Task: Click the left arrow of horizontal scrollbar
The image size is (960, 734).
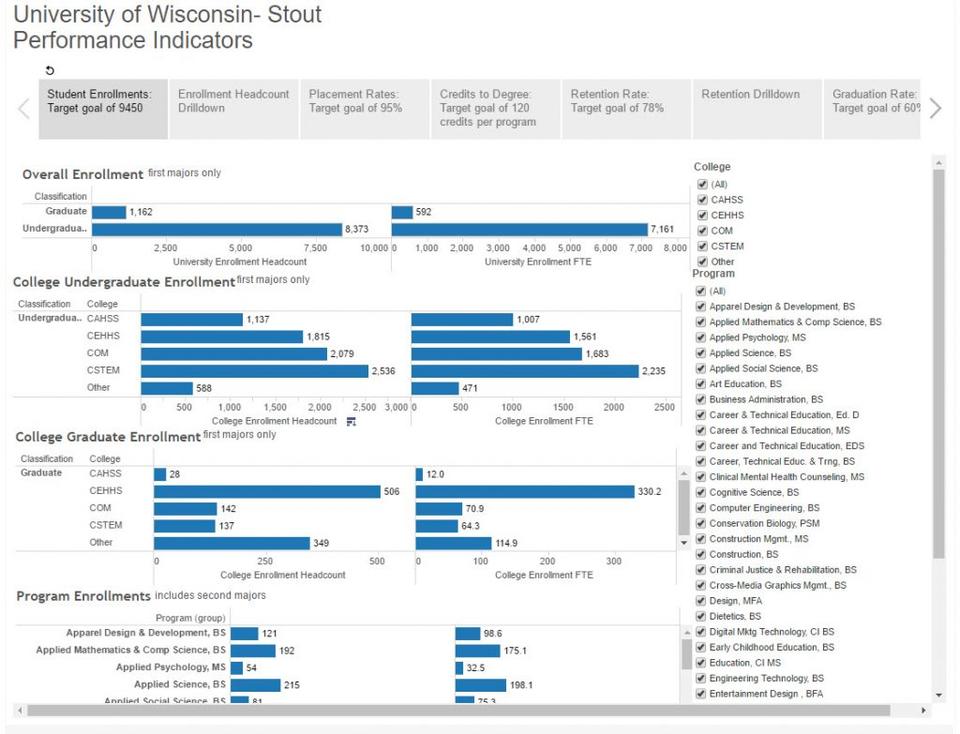Action: tap(20, 710)
